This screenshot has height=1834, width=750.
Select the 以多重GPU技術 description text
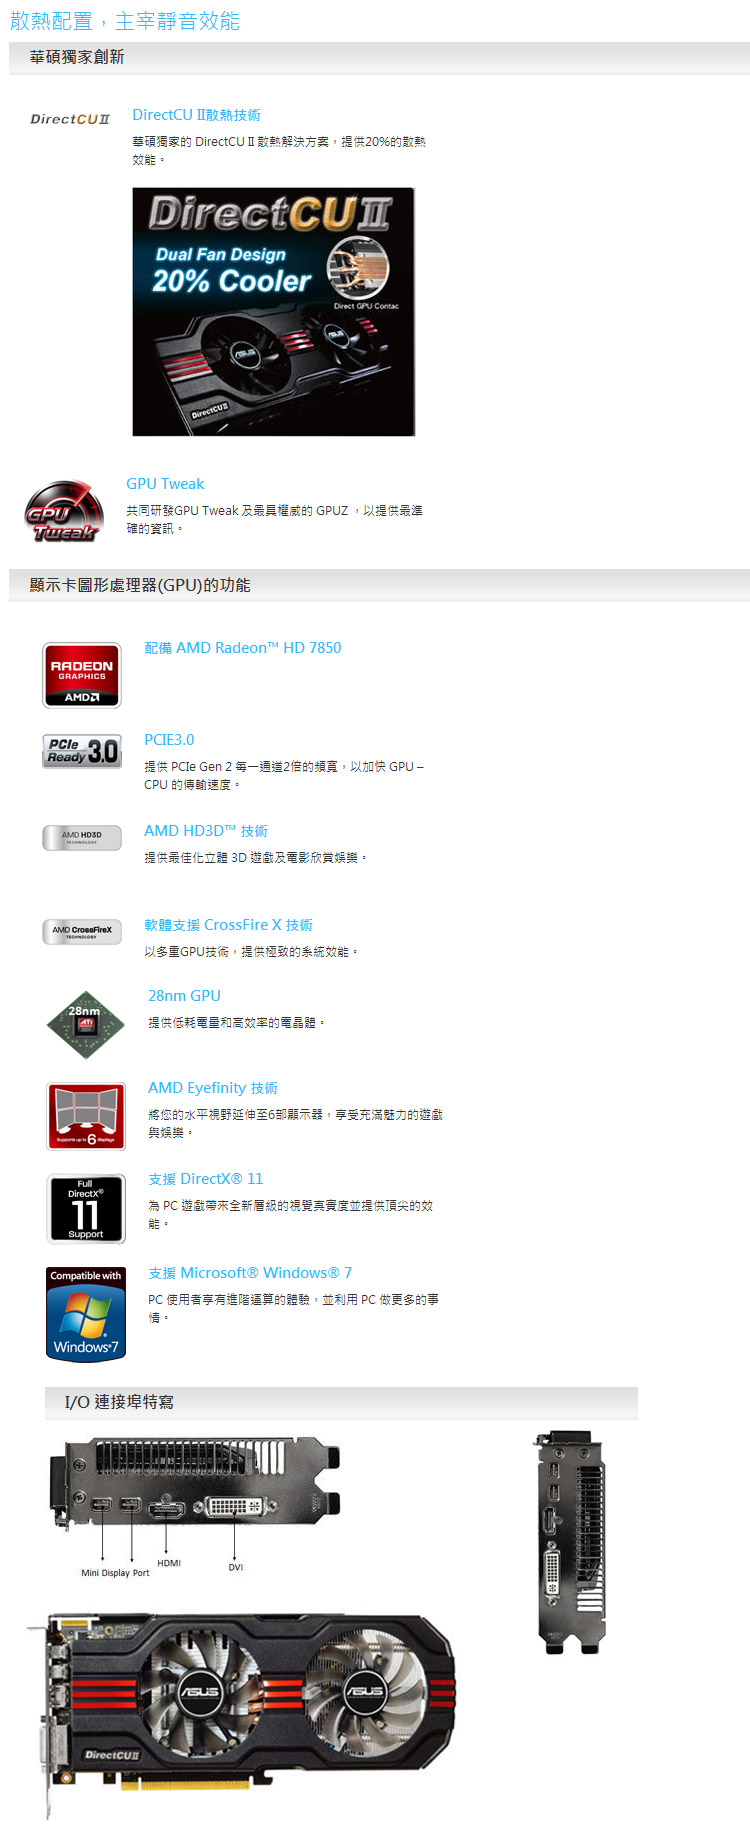[252, 952]
